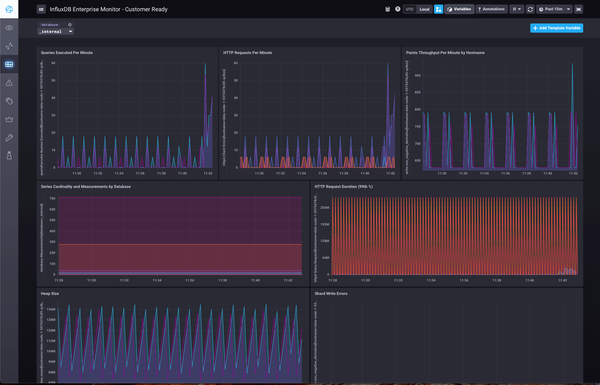Screen dimensions: 600x385
Task: Open the _internal database variable dropdown
Action: (x=55, y=31)
